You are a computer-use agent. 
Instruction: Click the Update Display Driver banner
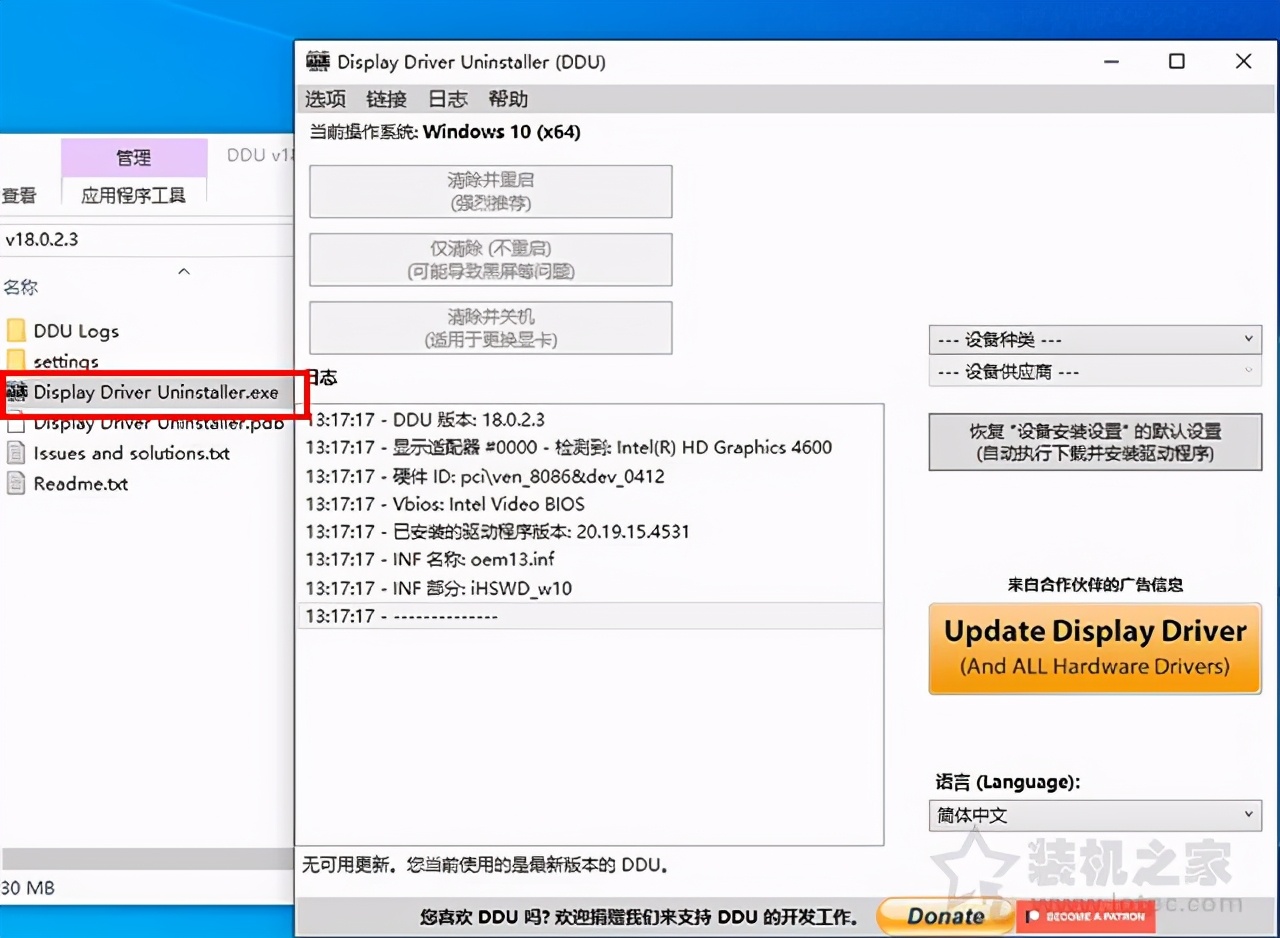click(x=1094, y=648)
